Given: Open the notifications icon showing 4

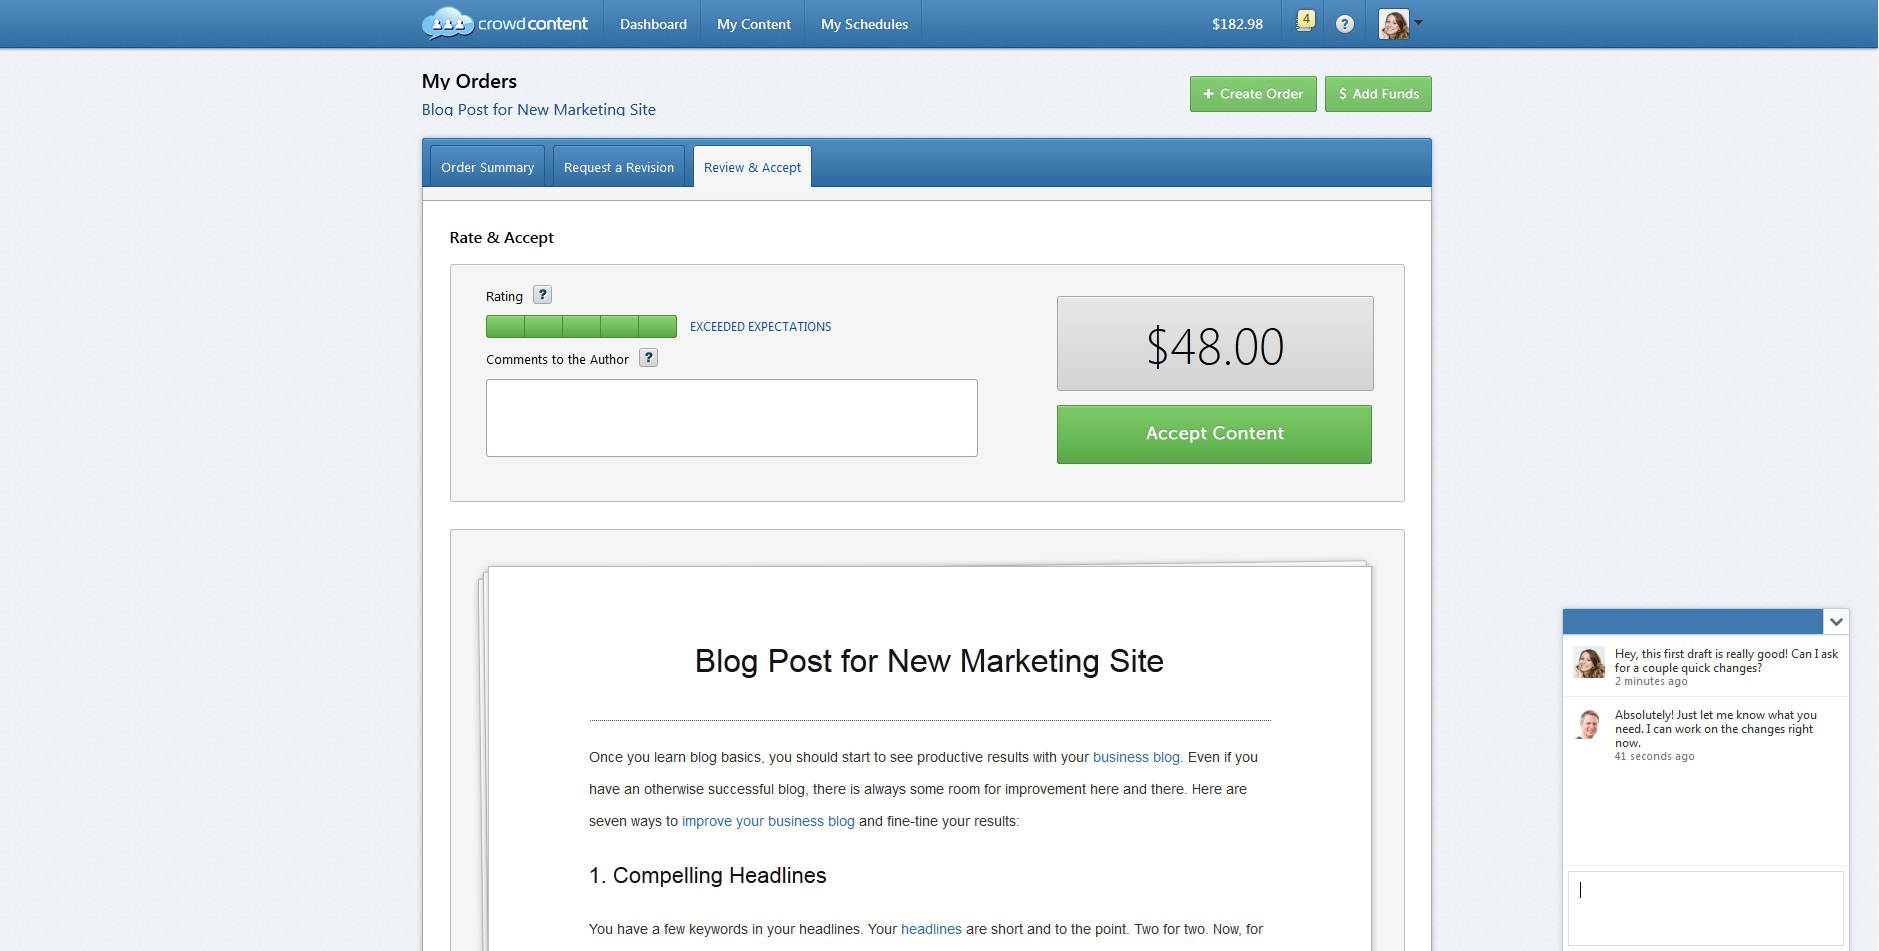Looking at the screenshot, I should pos(1305,21).
